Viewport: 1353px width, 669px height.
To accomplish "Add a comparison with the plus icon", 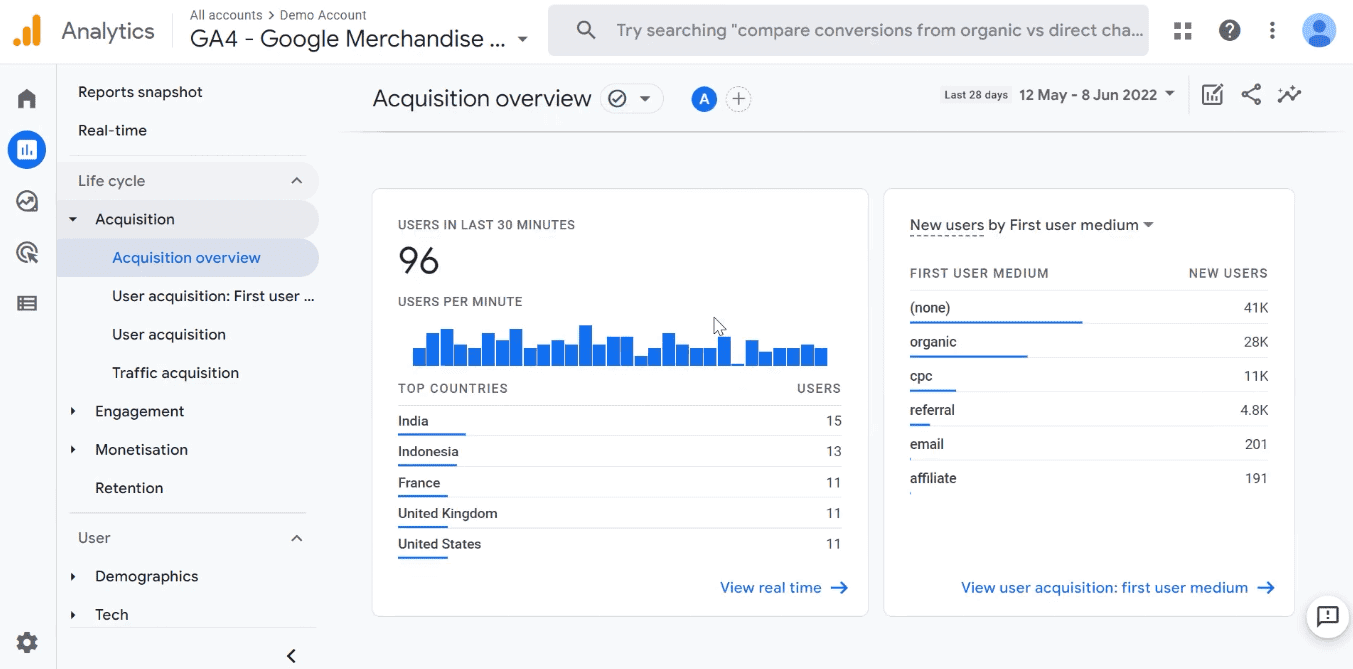I will (738, 99).
